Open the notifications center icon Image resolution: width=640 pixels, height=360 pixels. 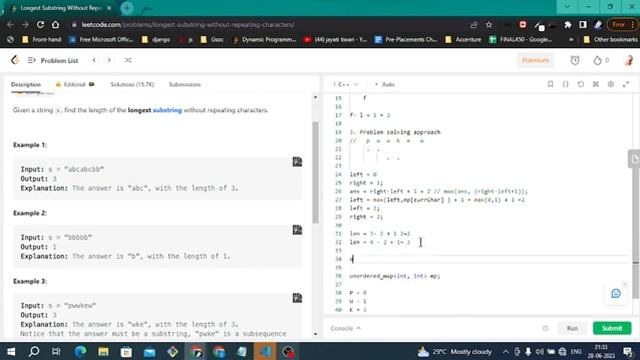(628, 351)
